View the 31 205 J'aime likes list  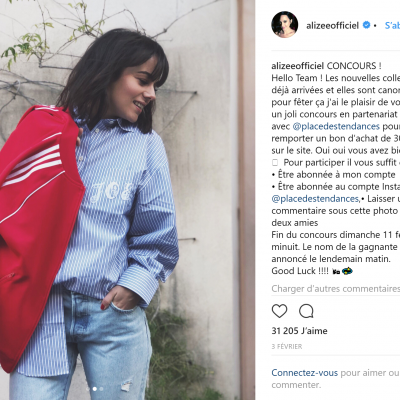tap(299, 331)
